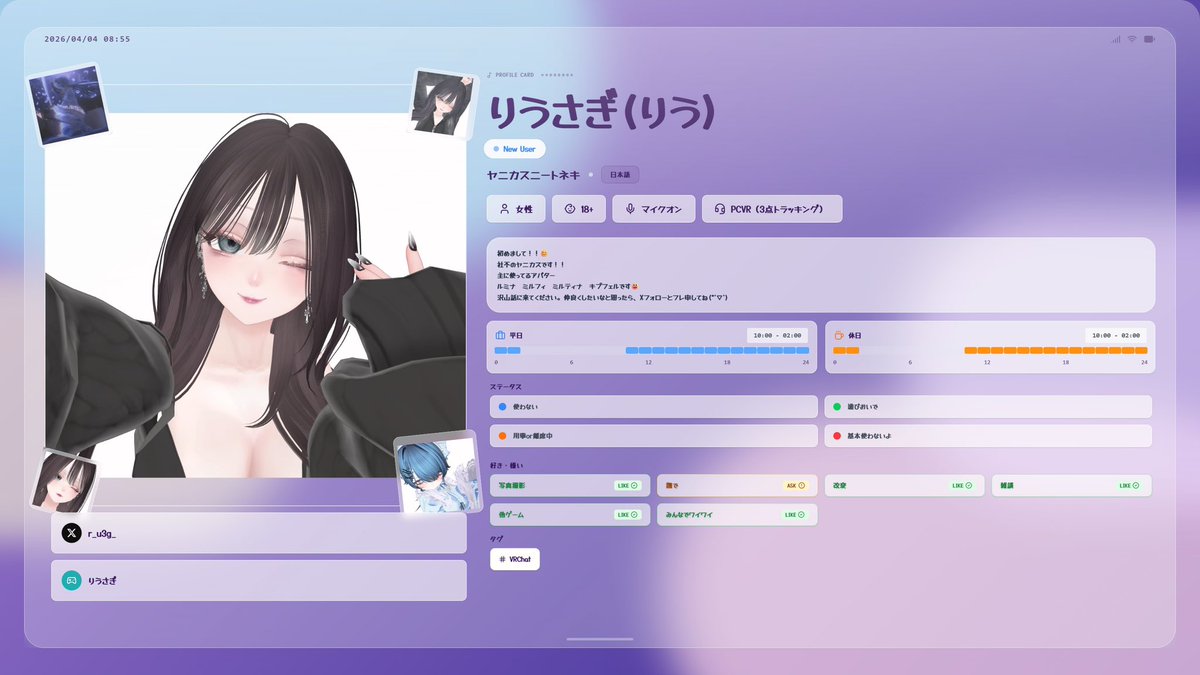Click the music note icon before PROFILE CARD
Screen dimensions: 1200x675
489,74
